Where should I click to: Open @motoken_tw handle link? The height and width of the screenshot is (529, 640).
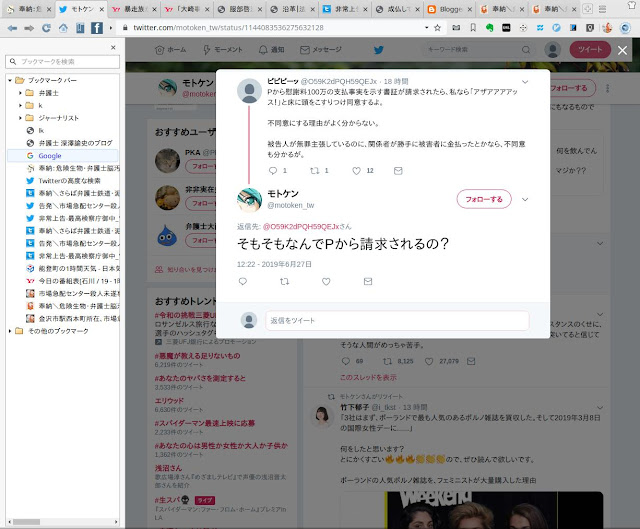tap(291, 205)
